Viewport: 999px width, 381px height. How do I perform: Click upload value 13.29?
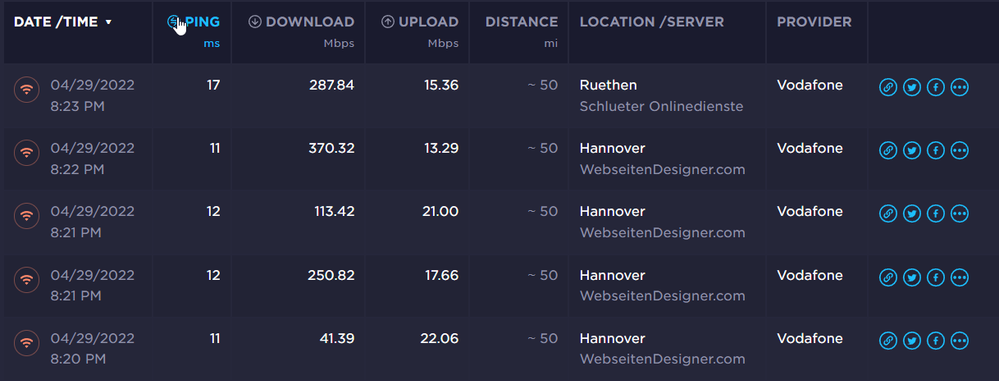441,148
